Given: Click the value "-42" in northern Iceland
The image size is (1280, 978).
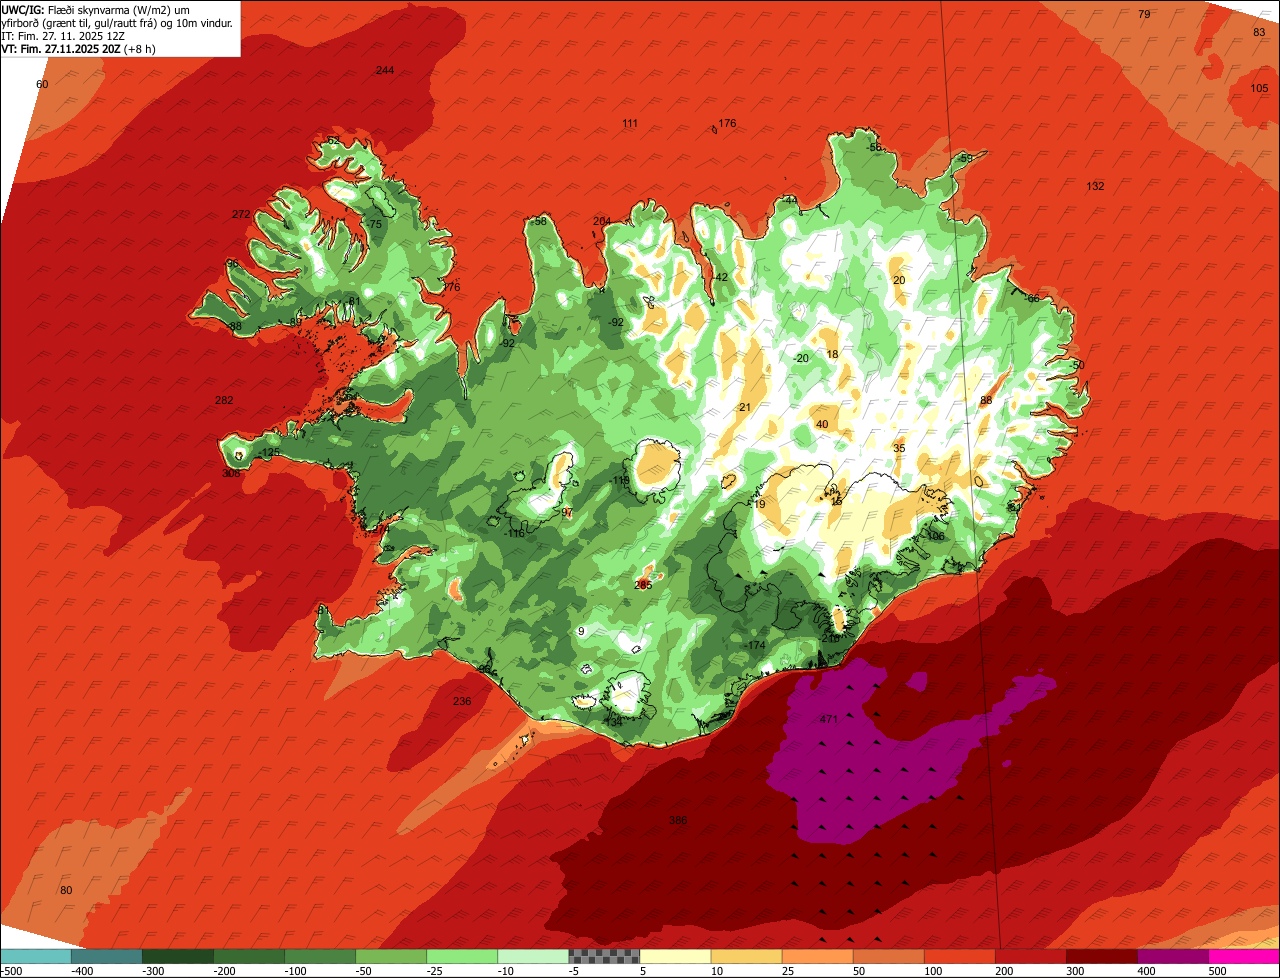Looking at the screenshot, I should click(x=719, y=278).
